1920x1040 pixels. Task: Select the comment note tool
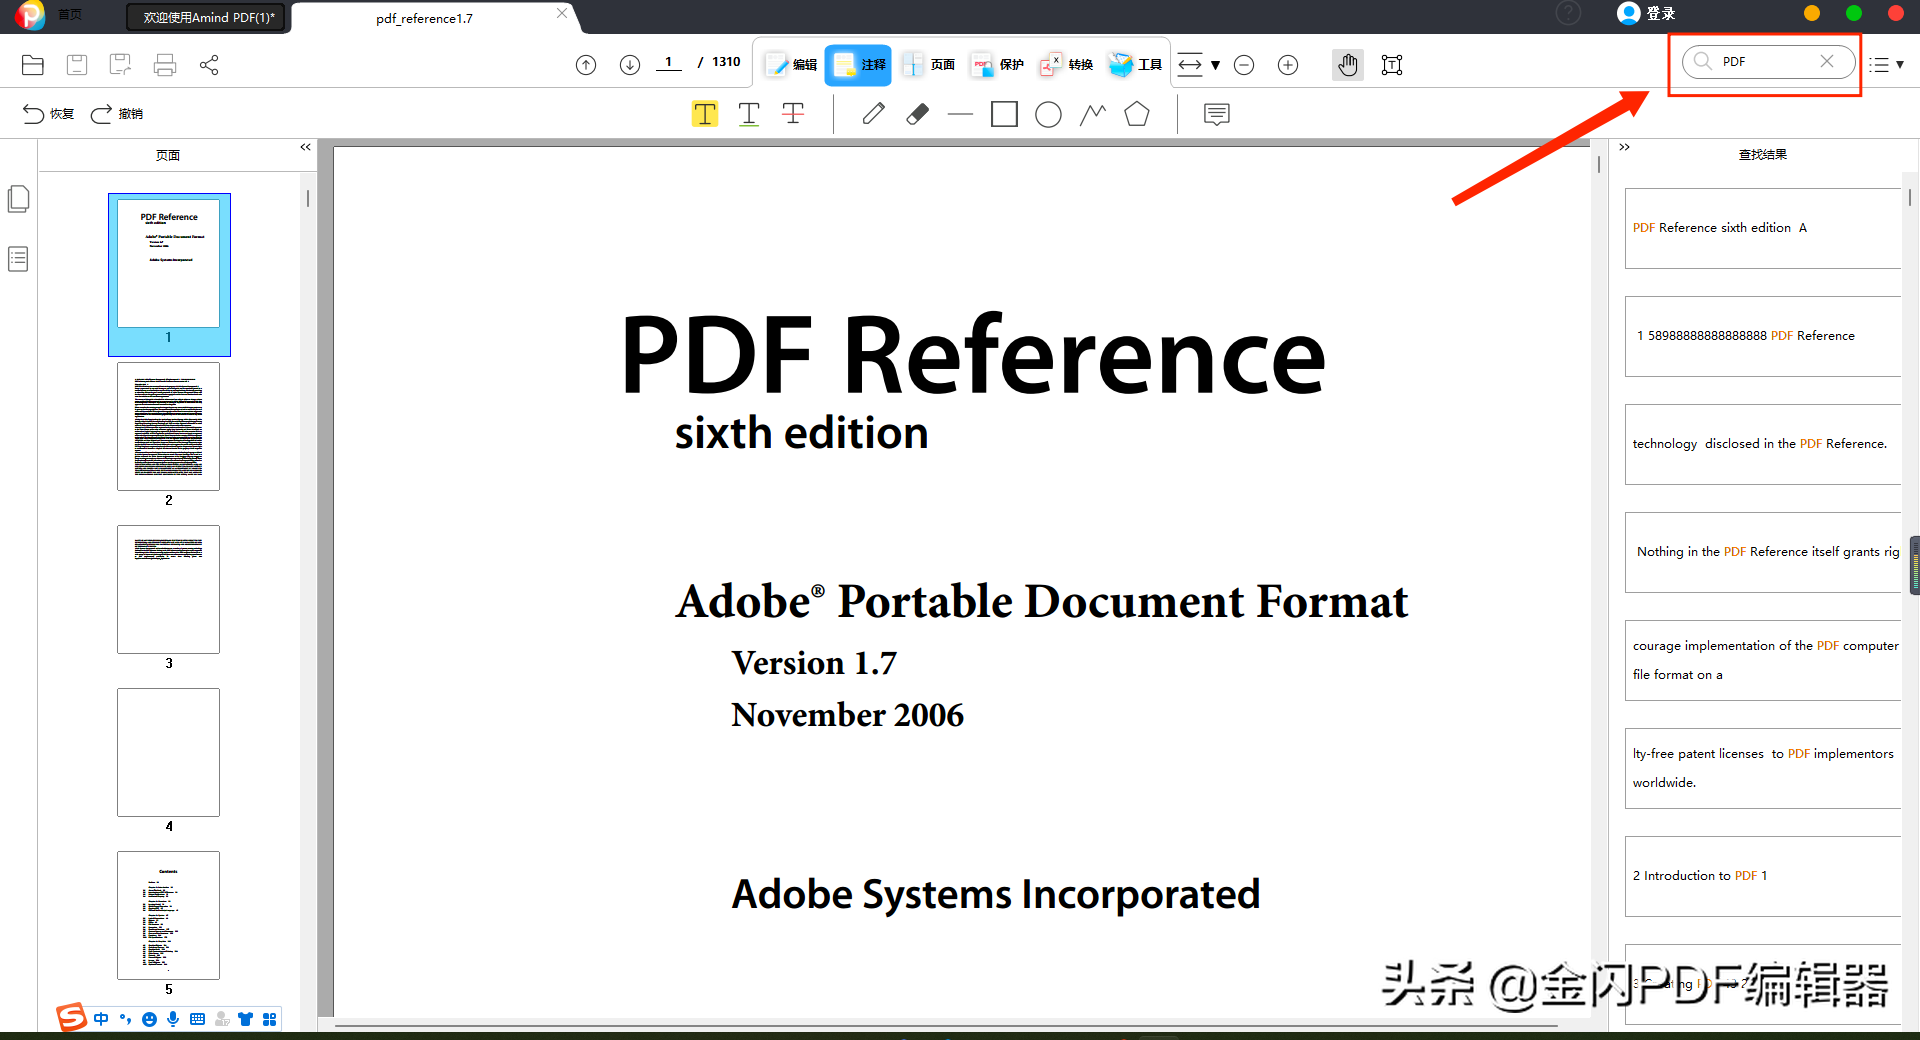coord(1217,114)
